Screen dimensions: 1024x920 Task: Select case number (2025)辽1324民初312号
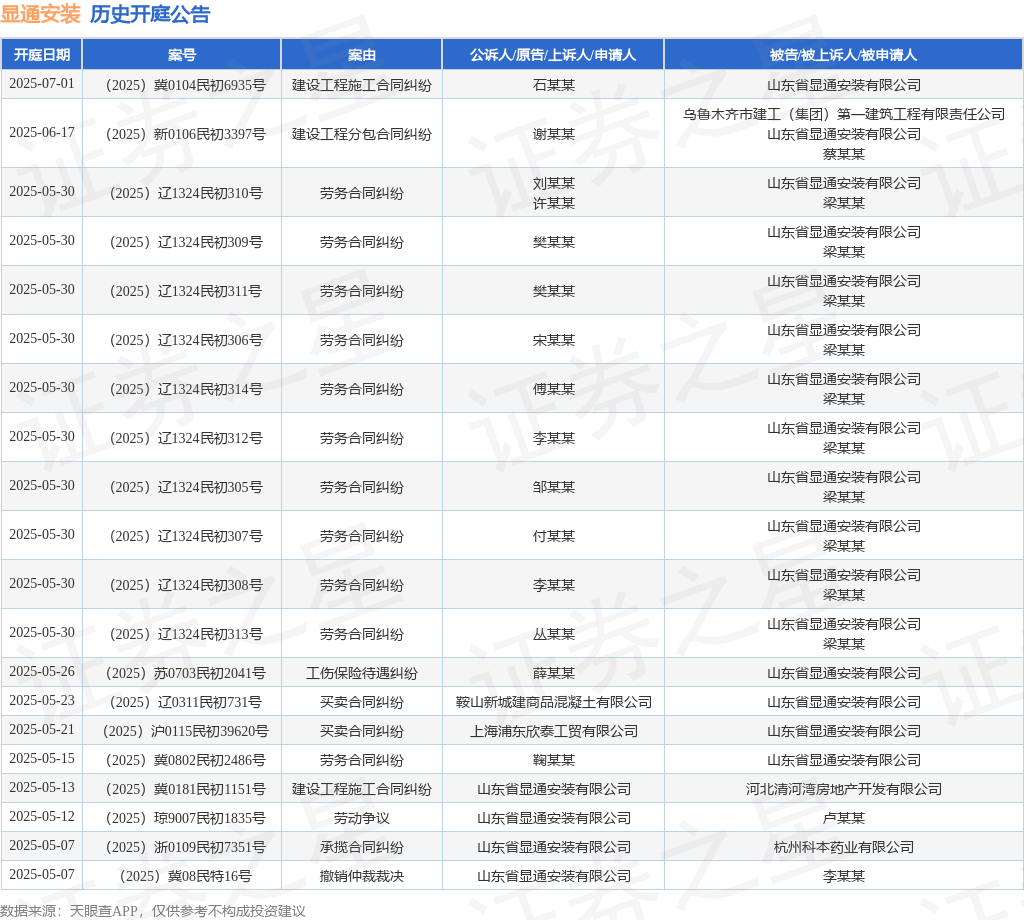(184, 437)
